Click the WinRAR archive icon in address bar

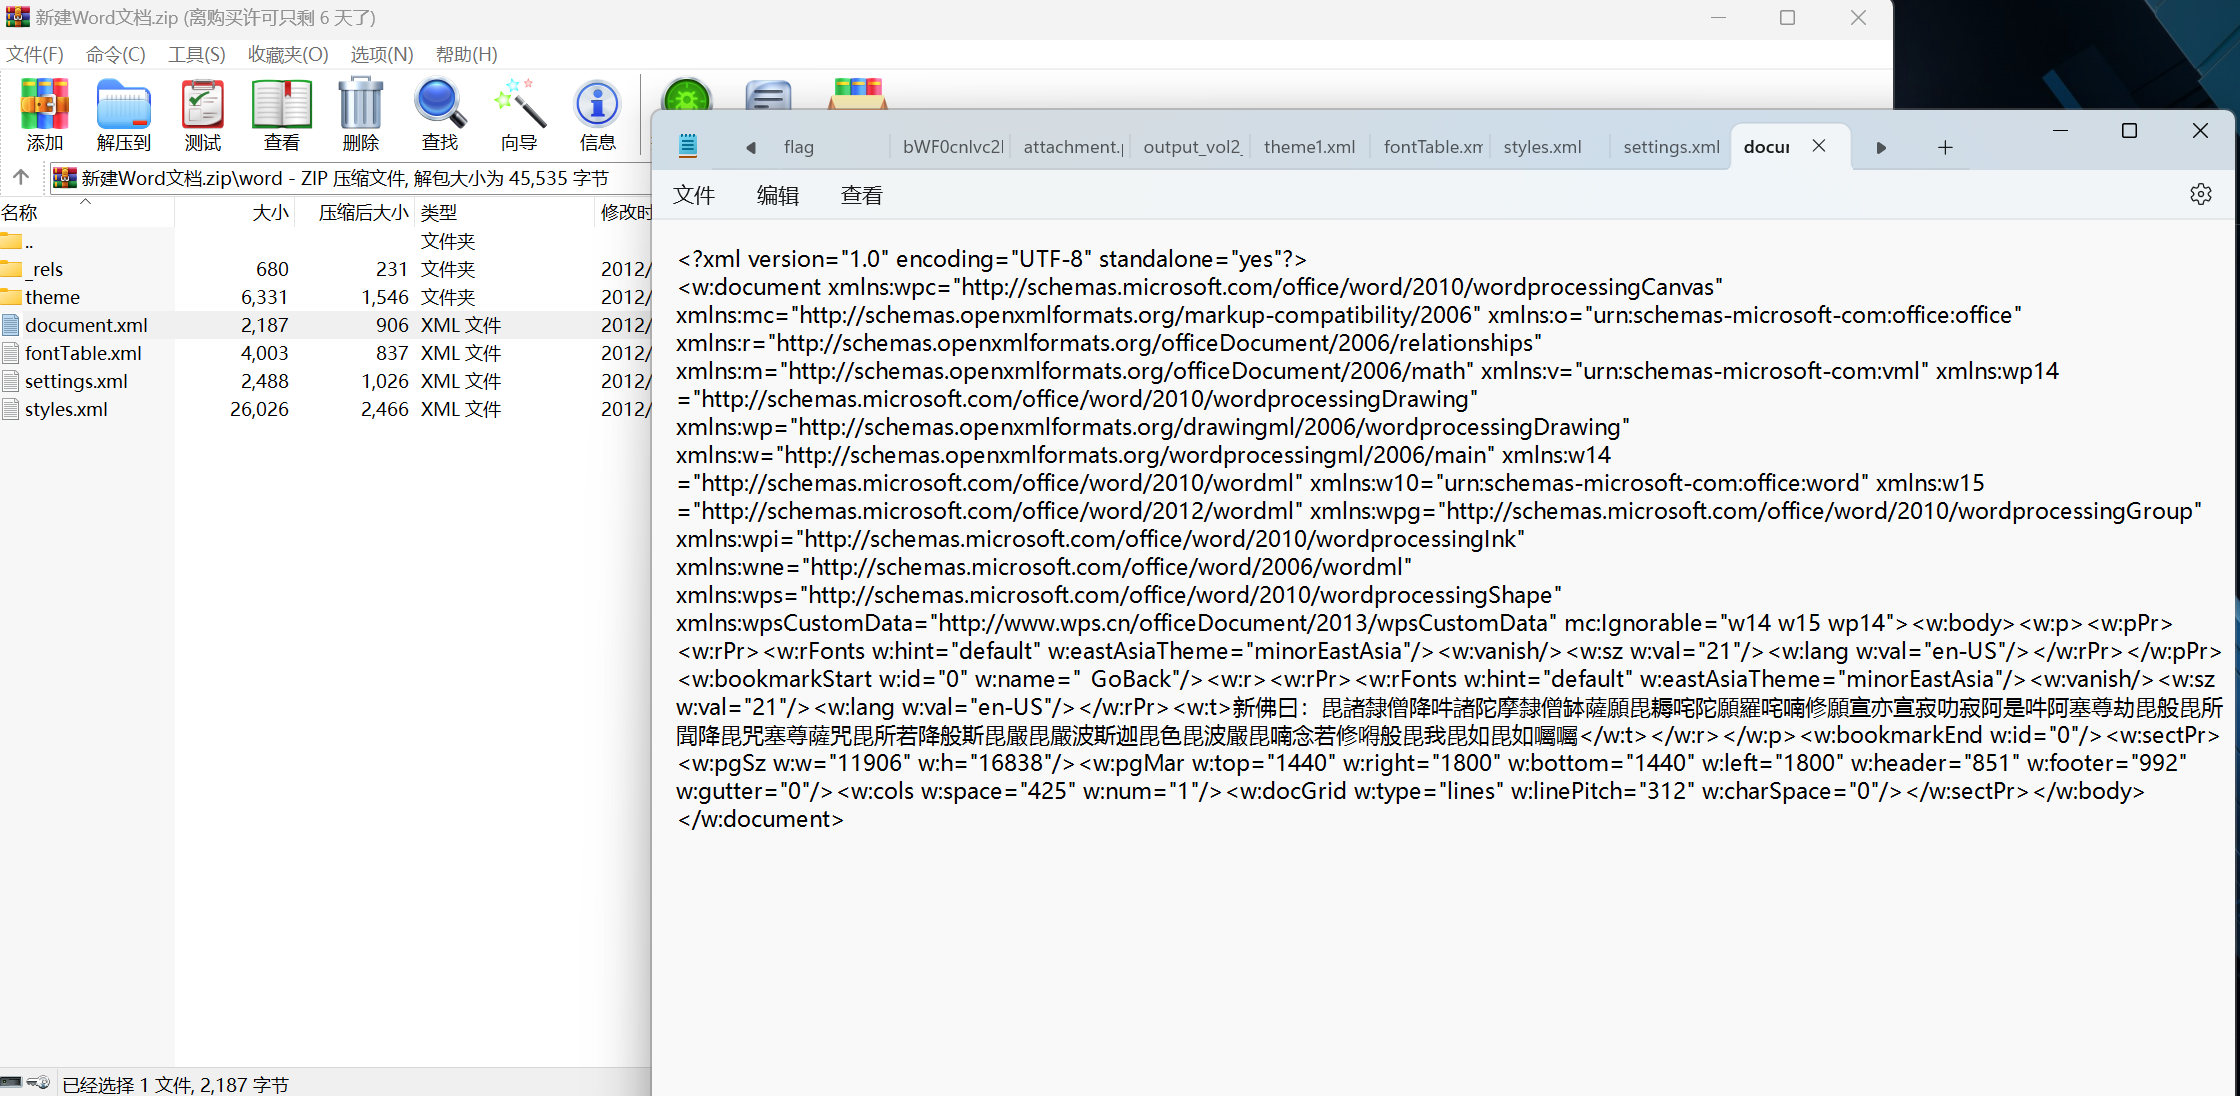click(65, 178)
